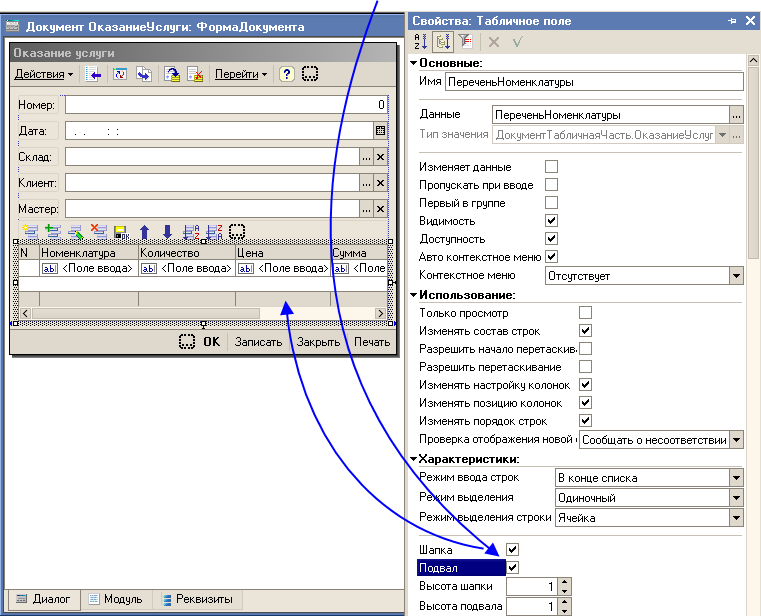Sort properties alphabetically in properties panel
Image resolution: width=761 pixels, height=616 pixels.
click(x=421, y=42)
